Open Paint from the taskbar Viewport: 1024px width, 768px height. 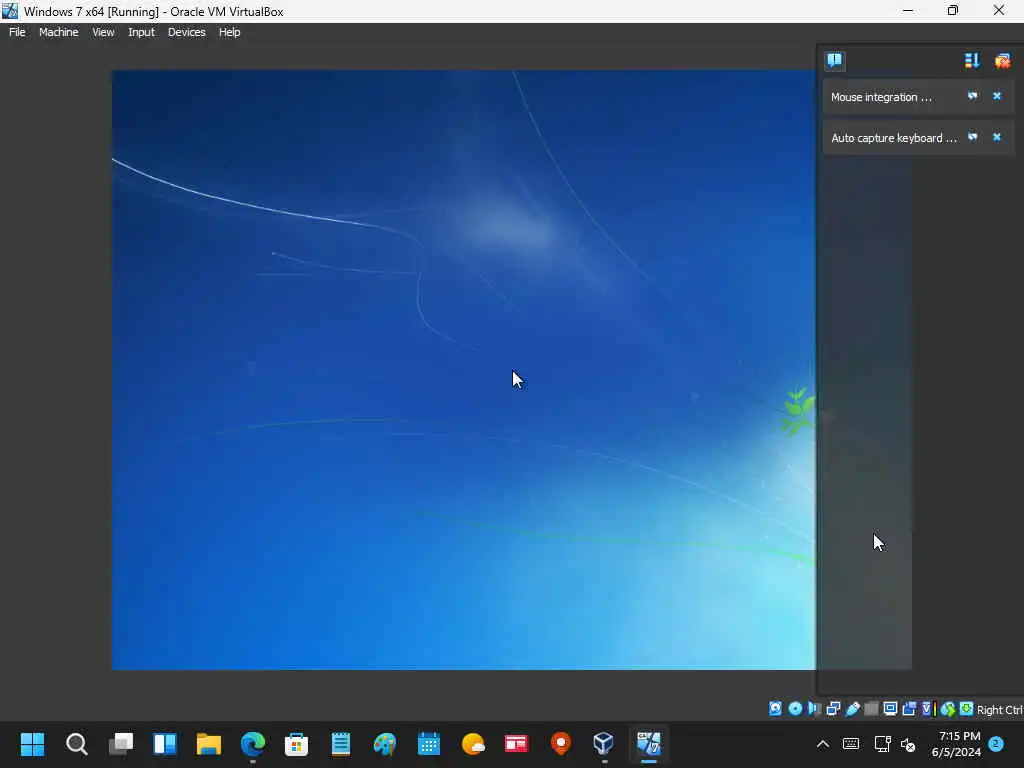tap(385, 744)
